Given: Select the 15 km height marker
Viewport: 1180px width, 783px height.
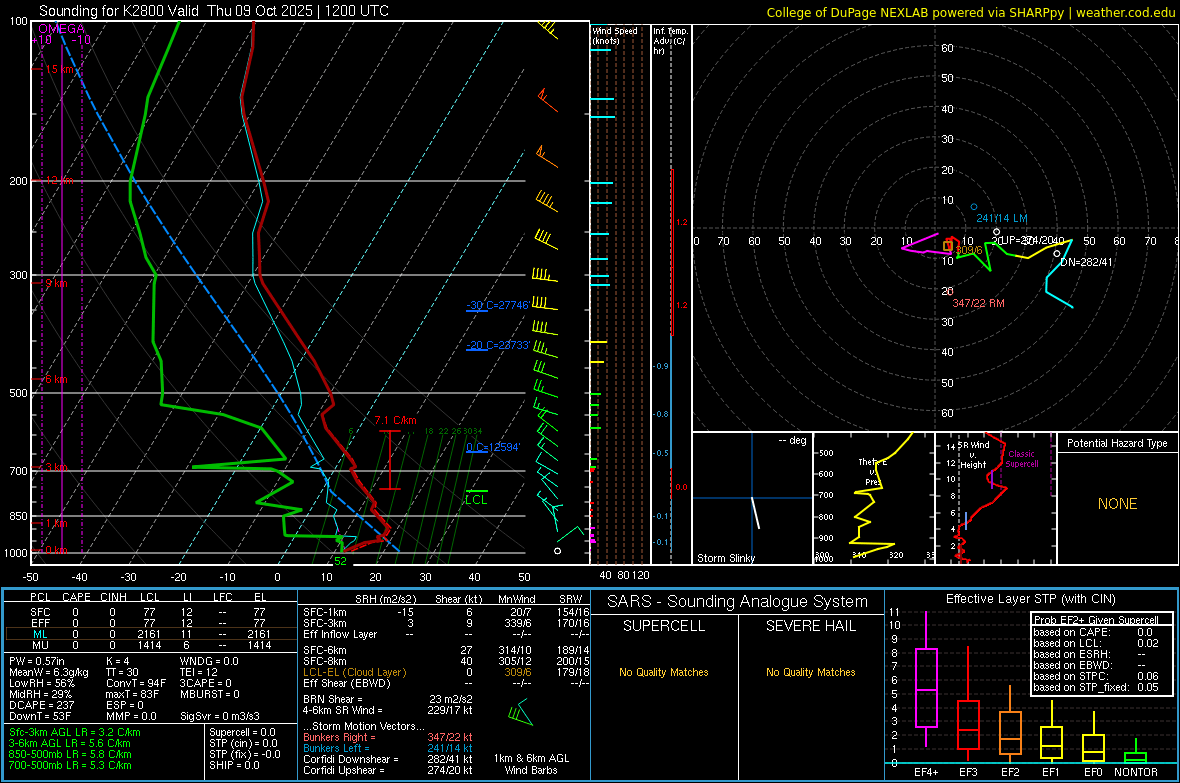Looking at the screenshot, I should (59, 69).
